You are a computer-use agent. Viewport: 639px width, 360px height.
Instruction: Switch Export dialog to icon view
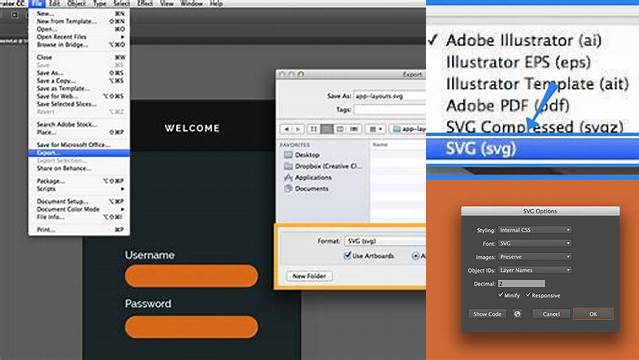(313, 129)
